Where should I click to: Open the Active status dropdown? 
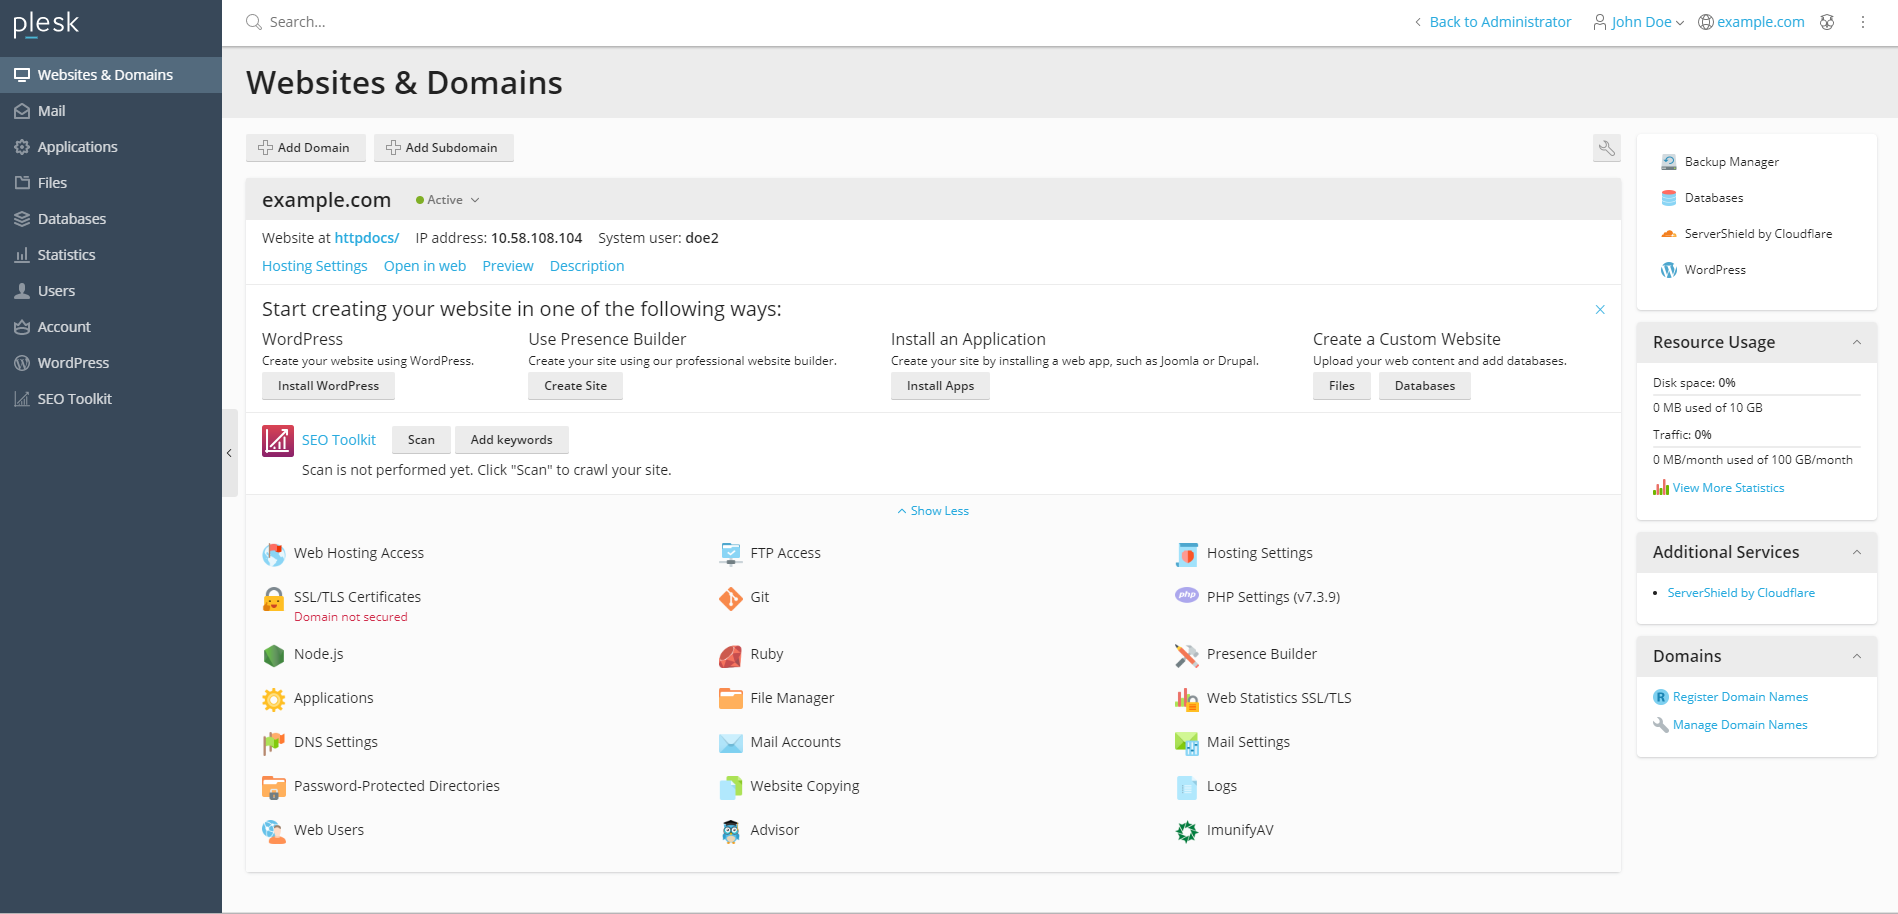coord(448,200)
